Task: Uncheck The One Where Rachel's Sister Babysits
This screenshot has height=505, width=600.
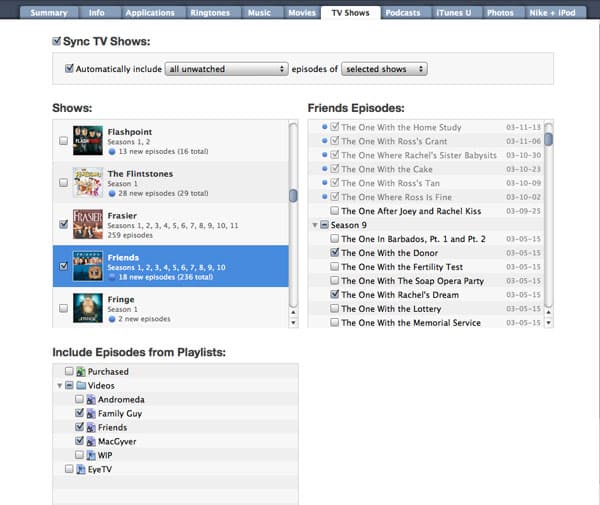Action: [x=334, y=155]
